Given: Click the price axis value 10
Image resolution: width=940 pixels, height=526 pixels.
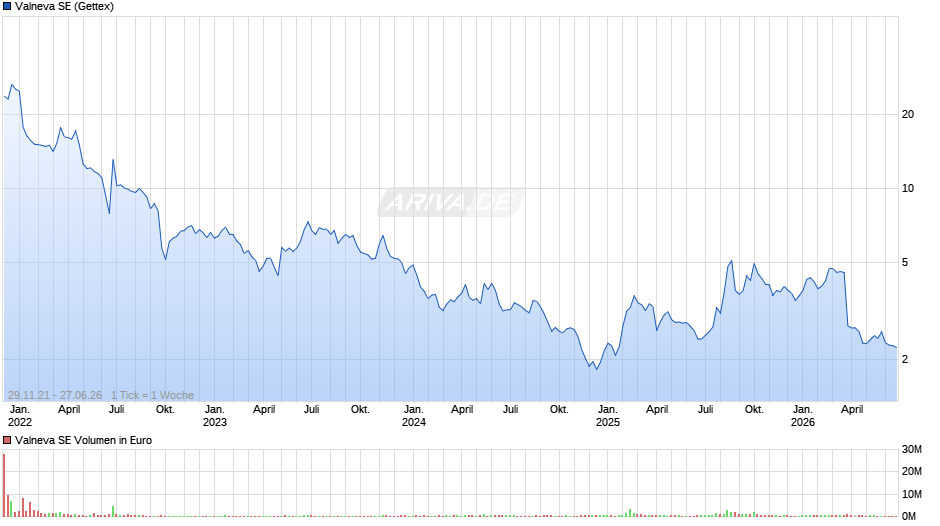Looking at the screenshot, I should [x=908, y=188].
